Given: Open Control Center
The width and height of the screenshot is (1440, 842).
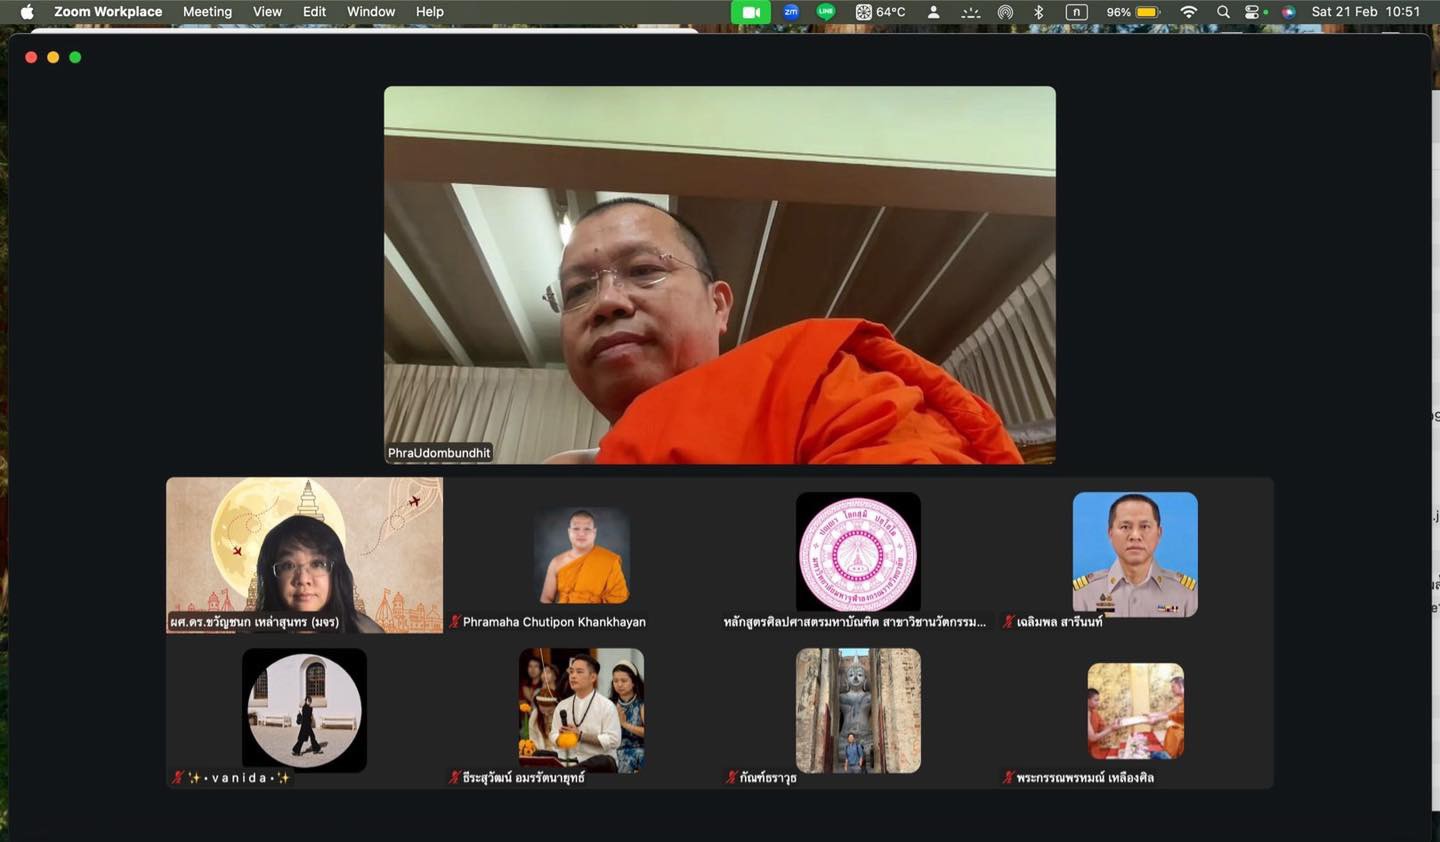Looking at the screenshot, I should (1252, 12).
